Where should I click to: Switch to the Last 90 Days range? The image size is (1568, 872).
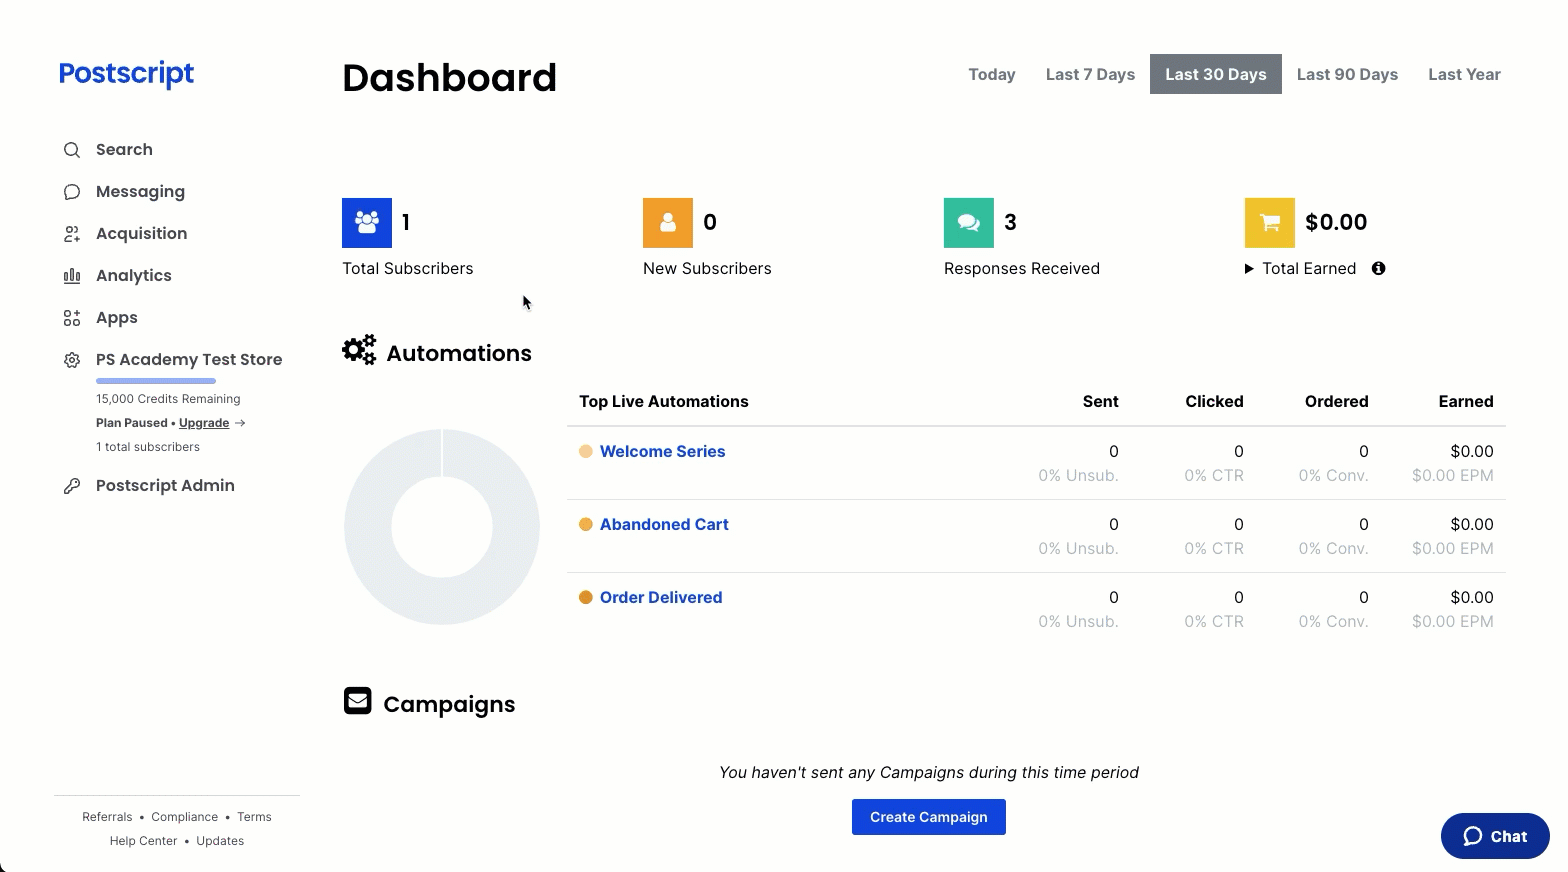(1347, 74)
